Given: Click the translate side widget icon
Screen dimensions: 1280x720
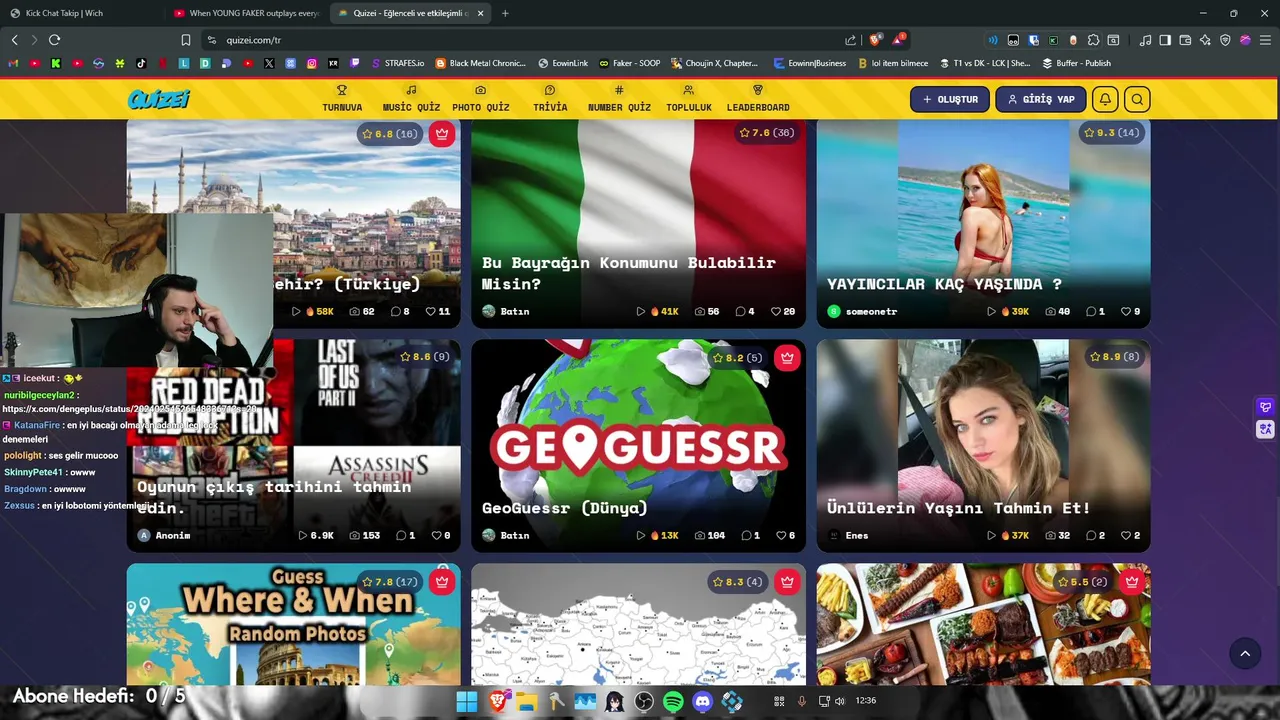Looking at the screenshot, I should [1266, 429].
